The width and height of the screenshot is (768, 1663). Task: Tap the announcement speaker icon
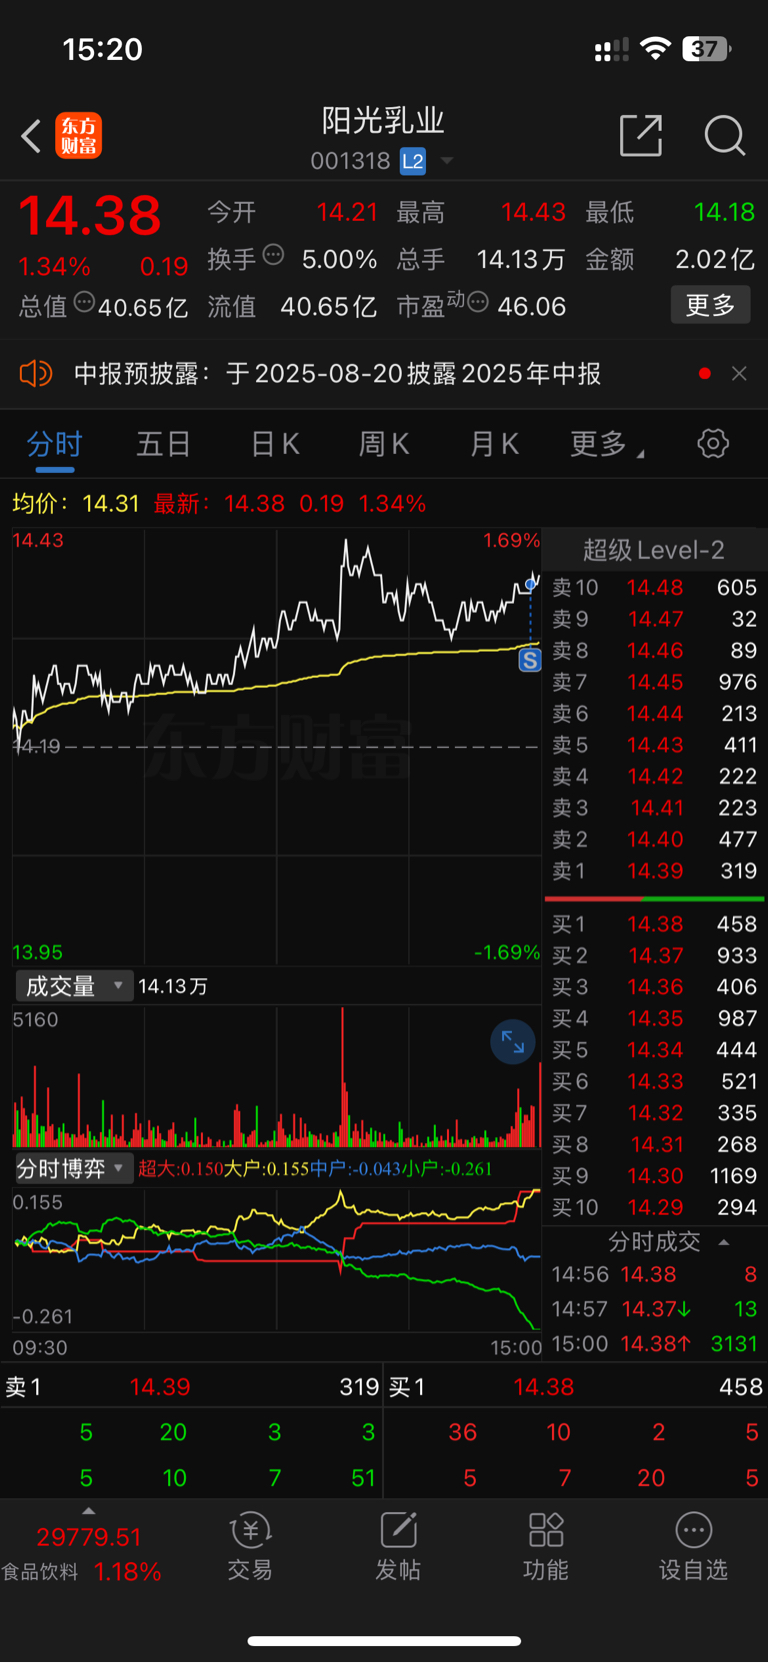tap(35, 374)
